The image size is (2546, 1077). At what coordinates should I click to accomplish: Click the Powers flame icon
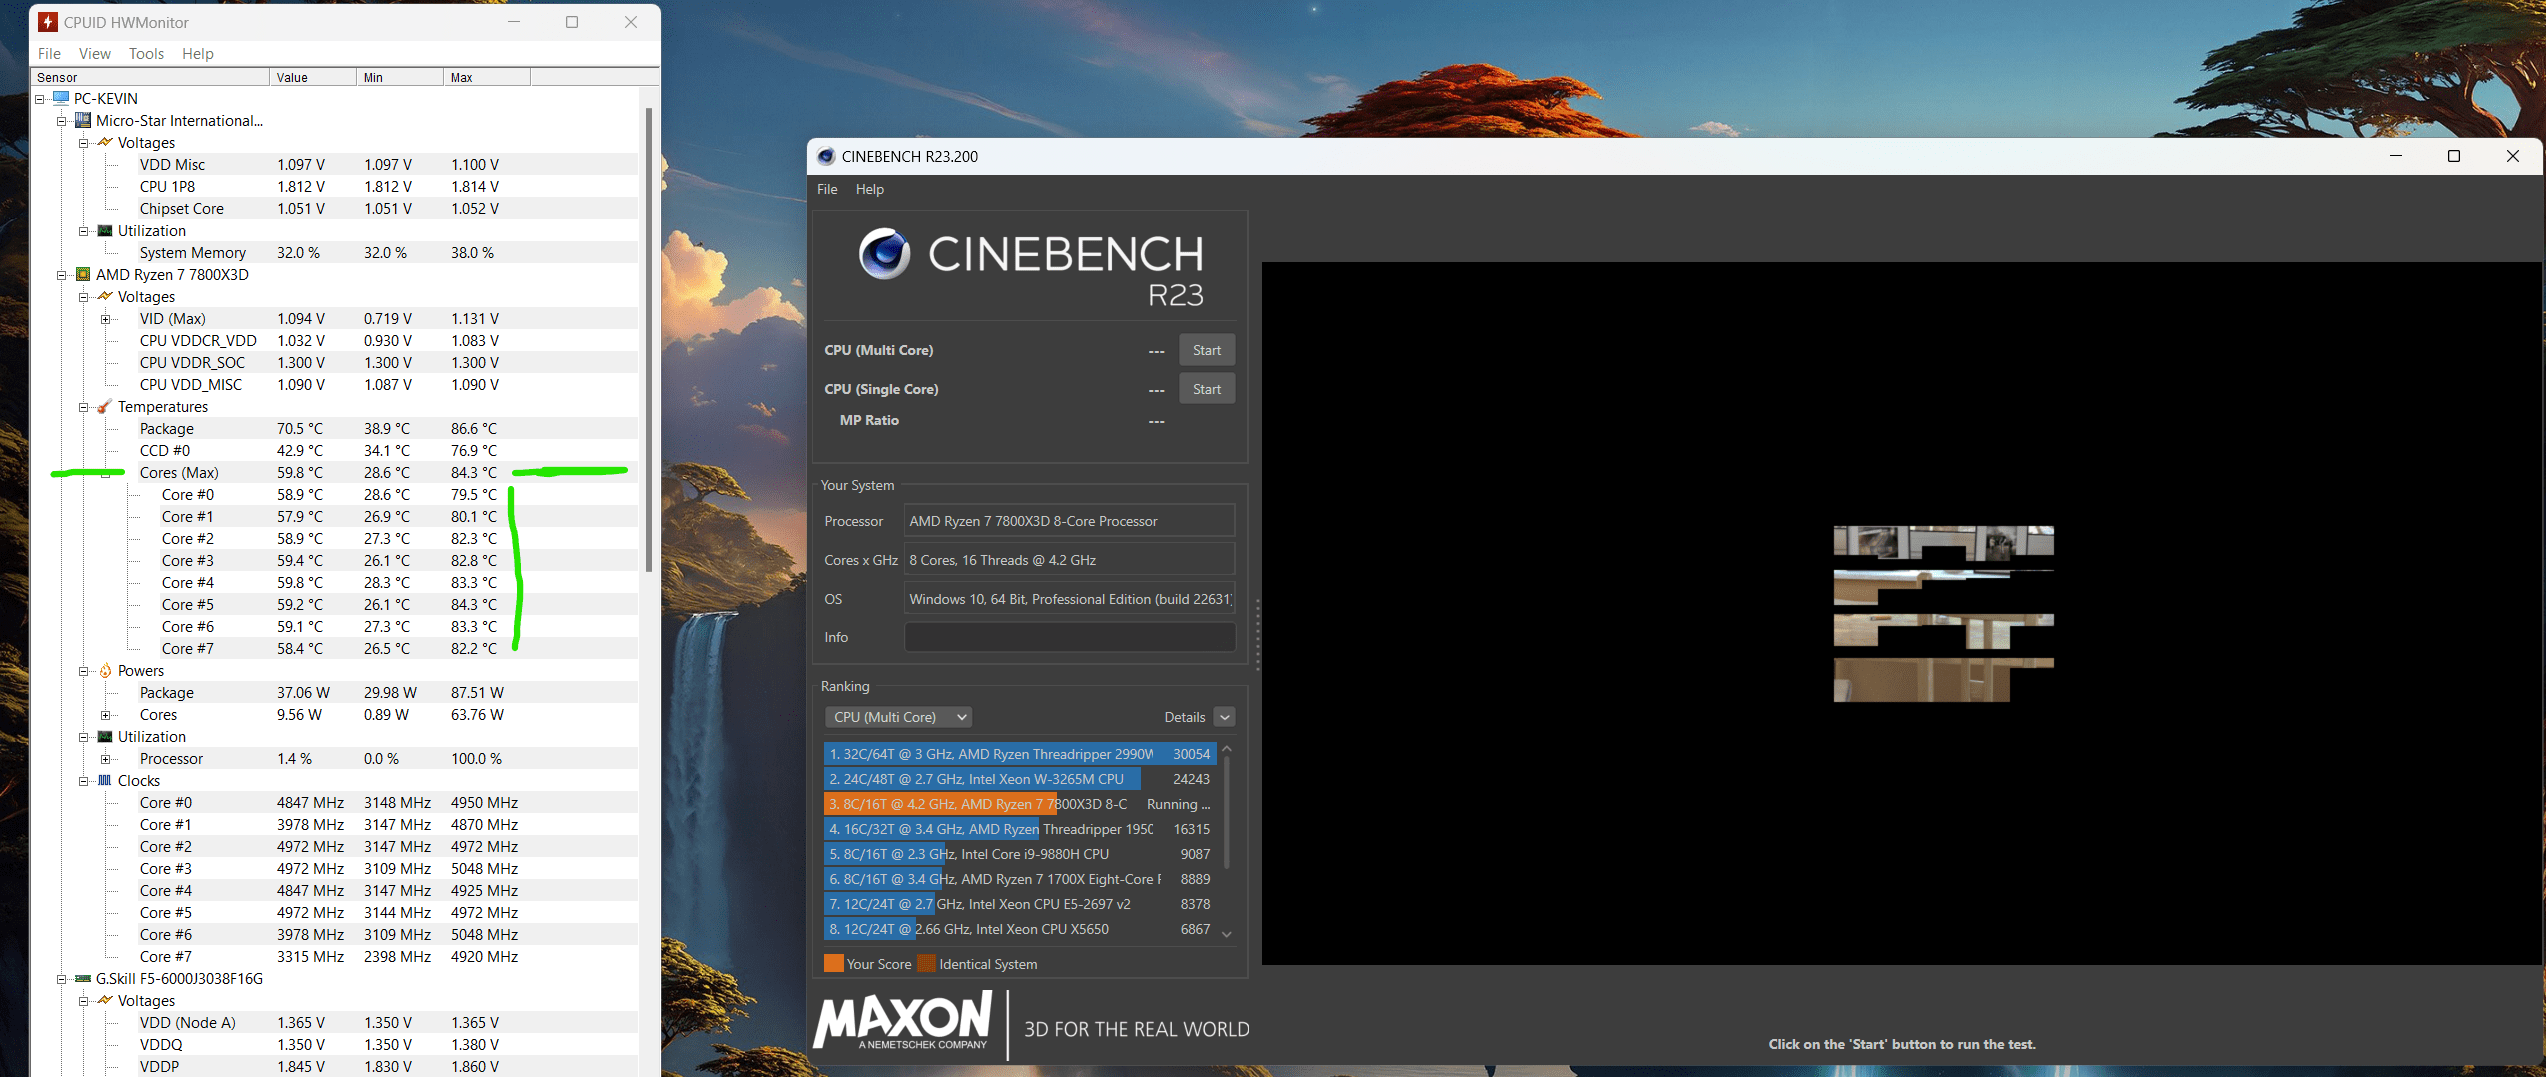pos(105,670)
